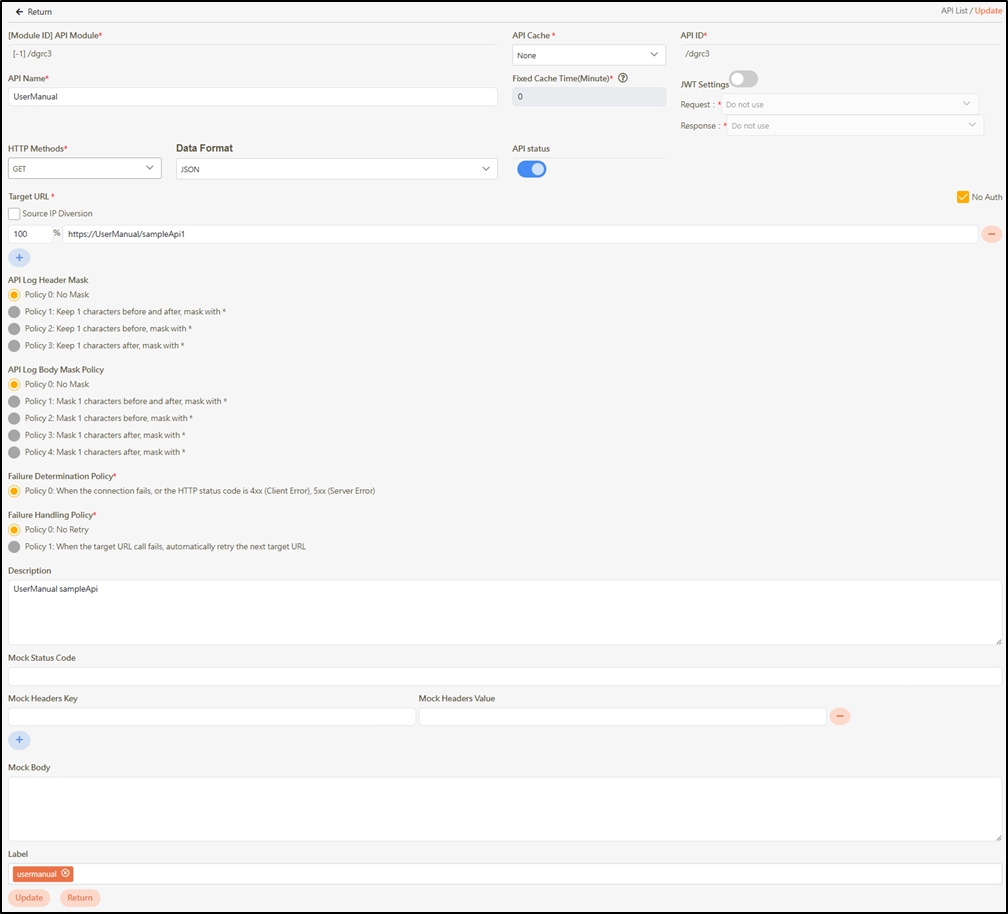1008x914 pixels.
Task: Click the API Name input field
Action: [x=252, y=97]
